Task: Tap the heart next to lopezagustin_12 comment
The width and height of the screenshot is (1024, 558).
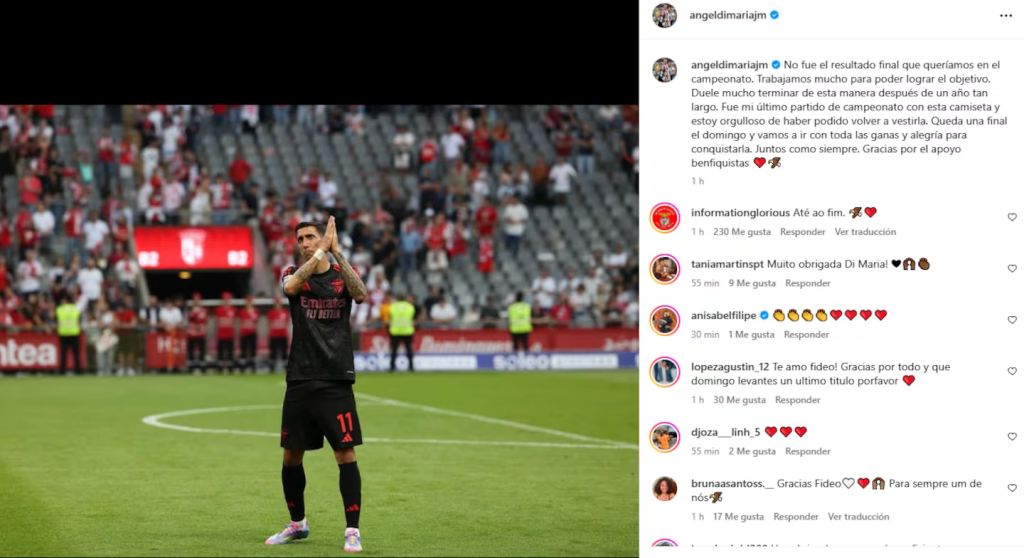Action: [1012, 371]
